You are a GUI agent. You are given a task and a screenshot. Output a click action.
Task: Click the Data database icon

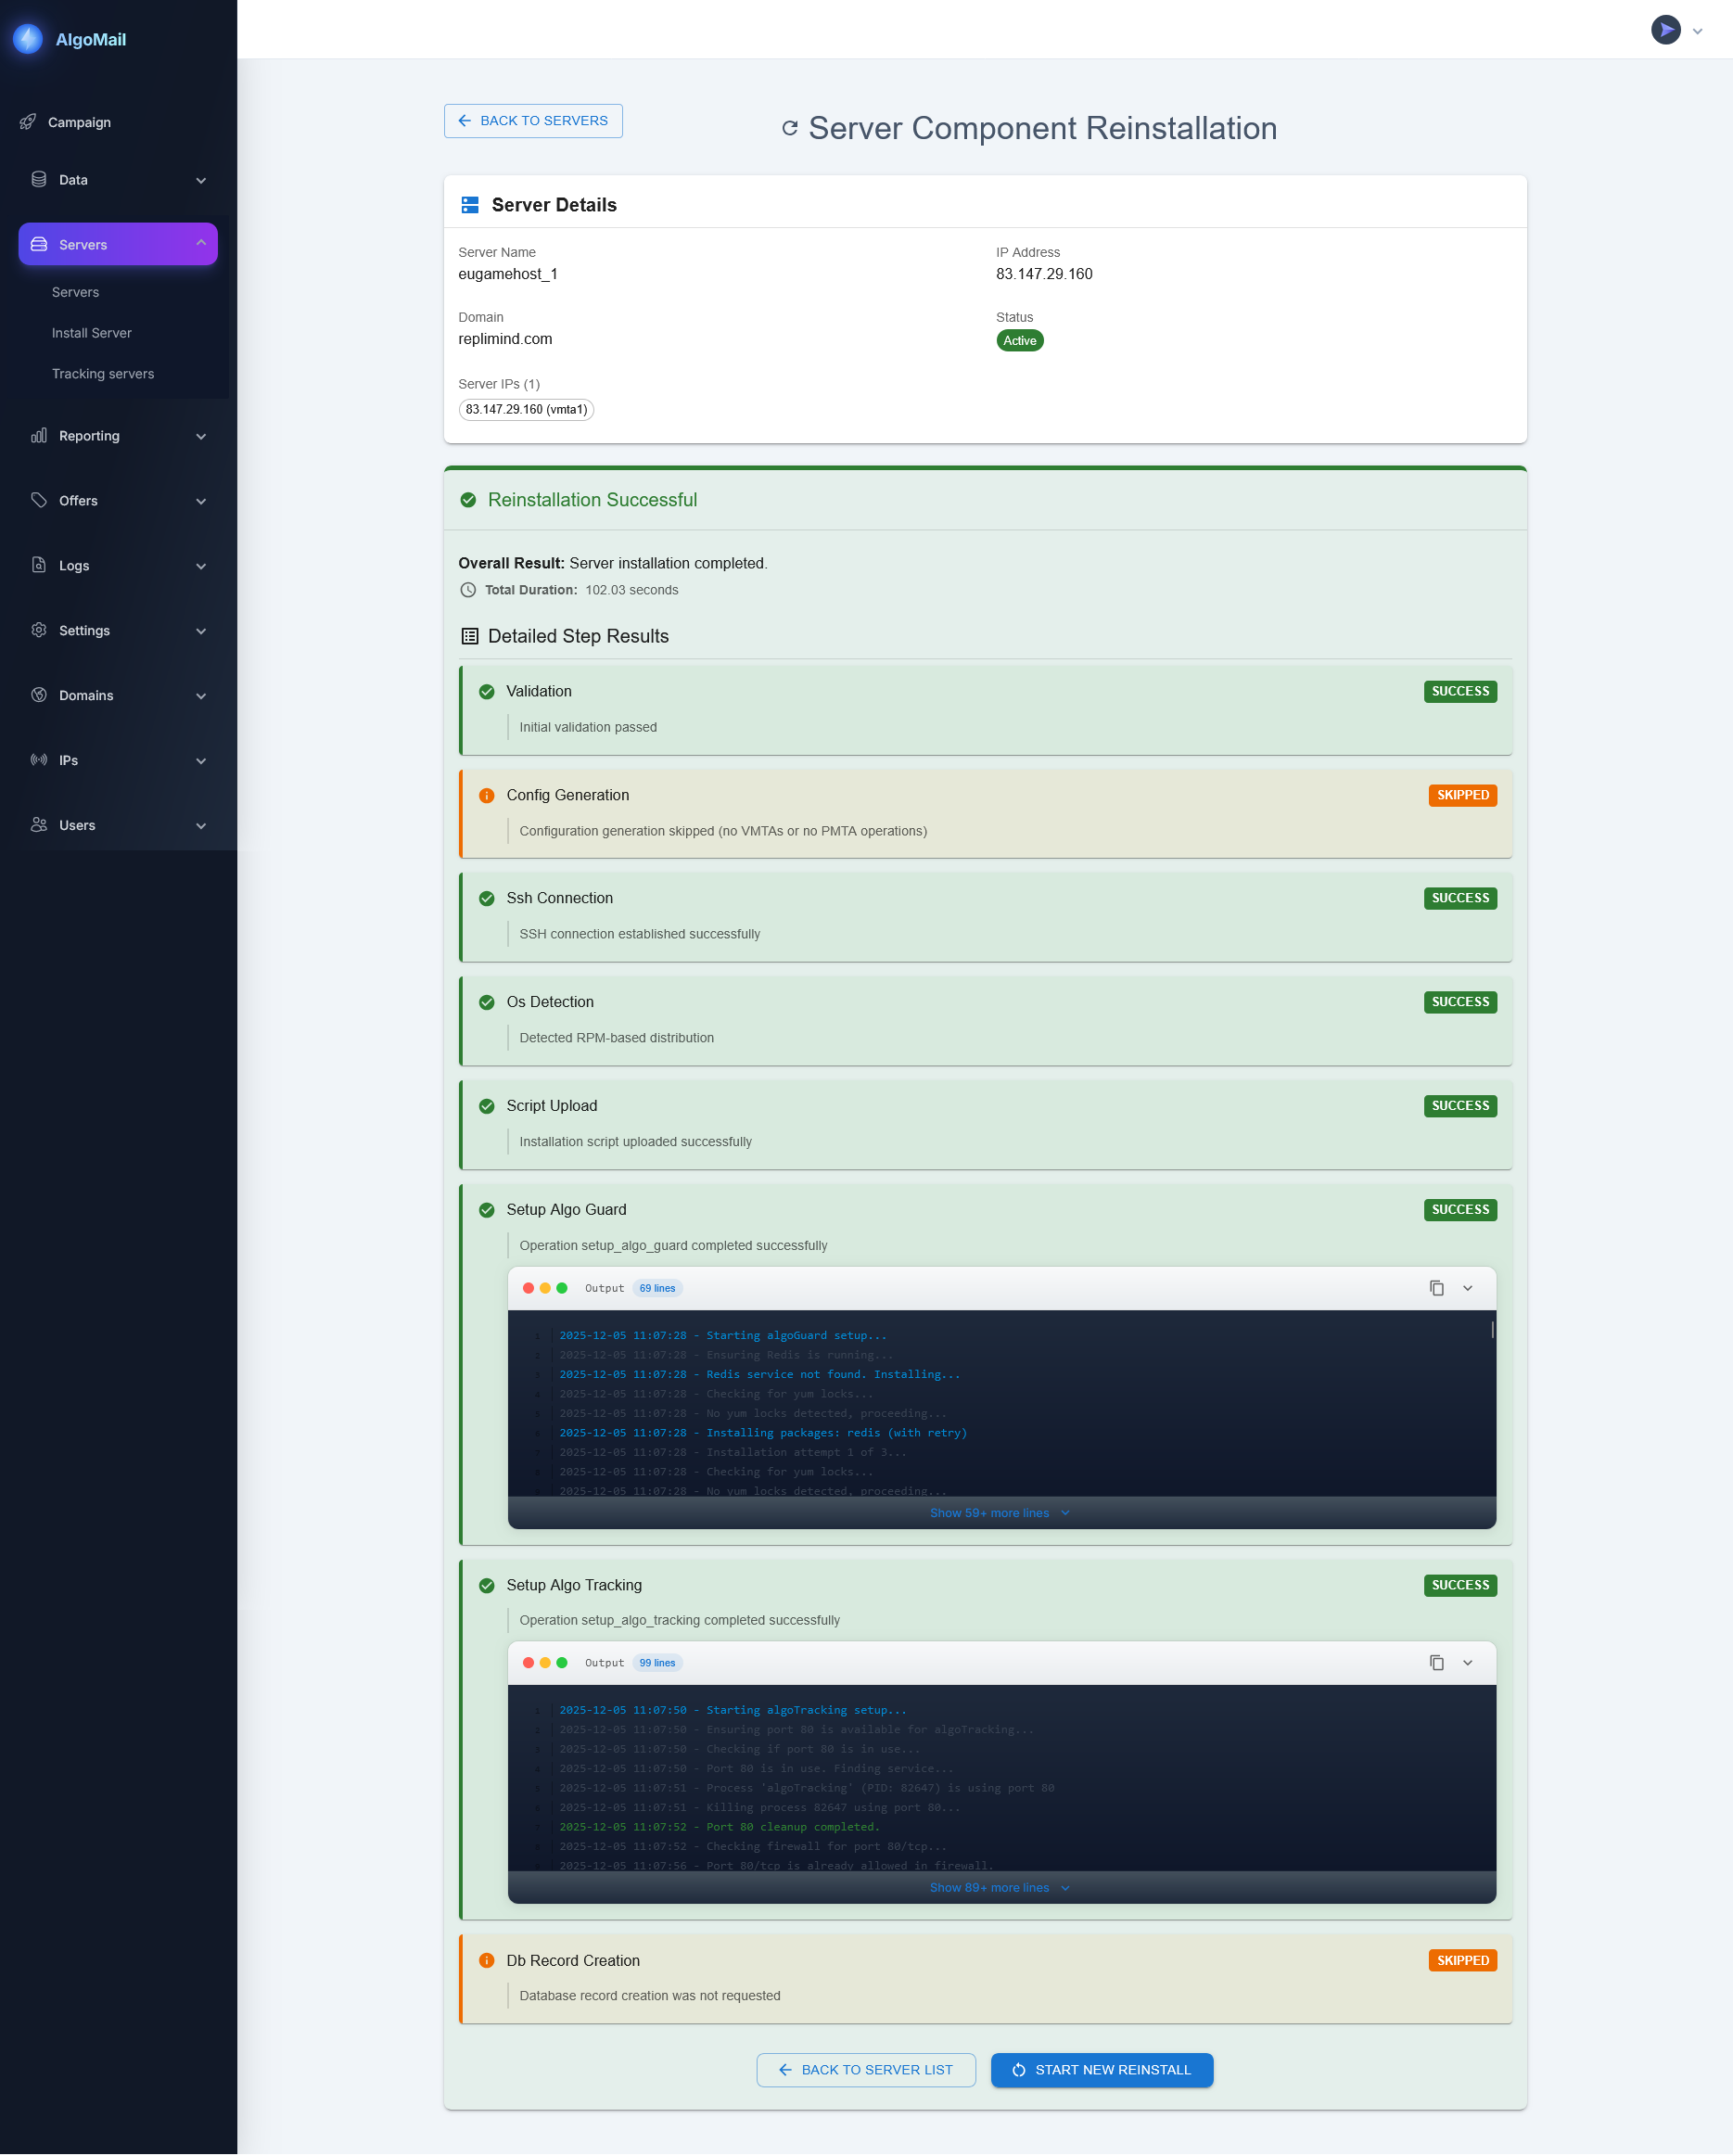coord(38,179)
